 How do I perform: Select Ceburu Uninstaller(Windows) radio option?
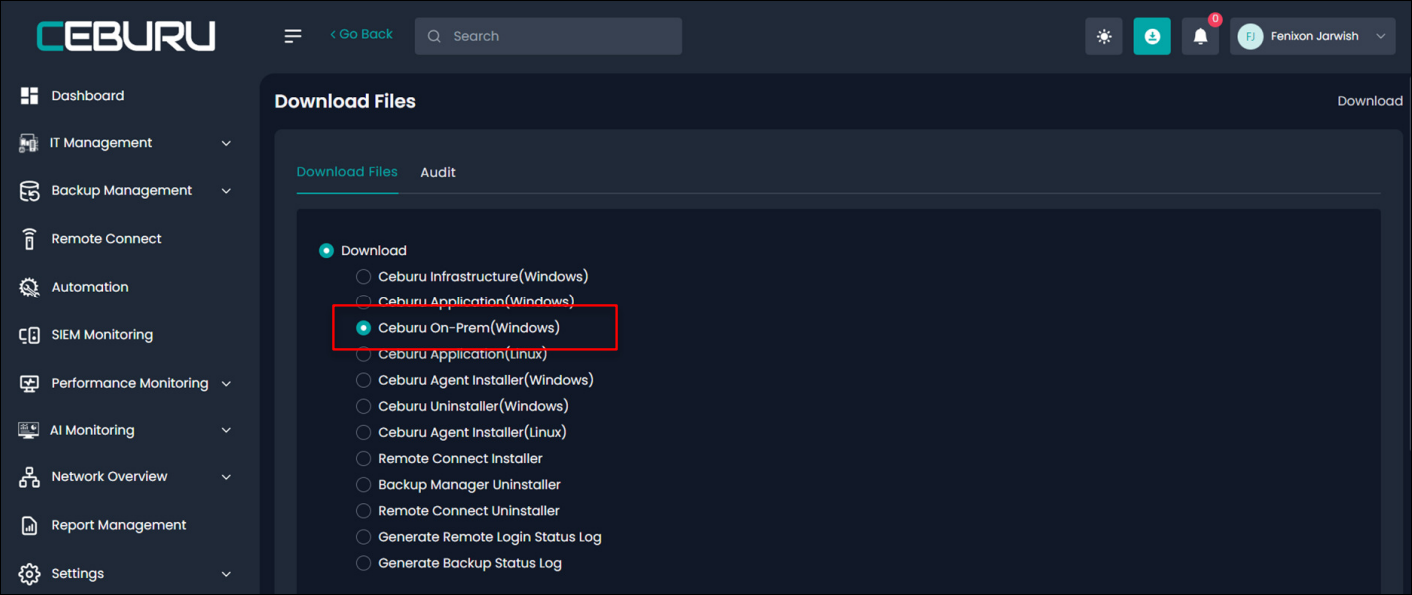click(x=364, y=406)
